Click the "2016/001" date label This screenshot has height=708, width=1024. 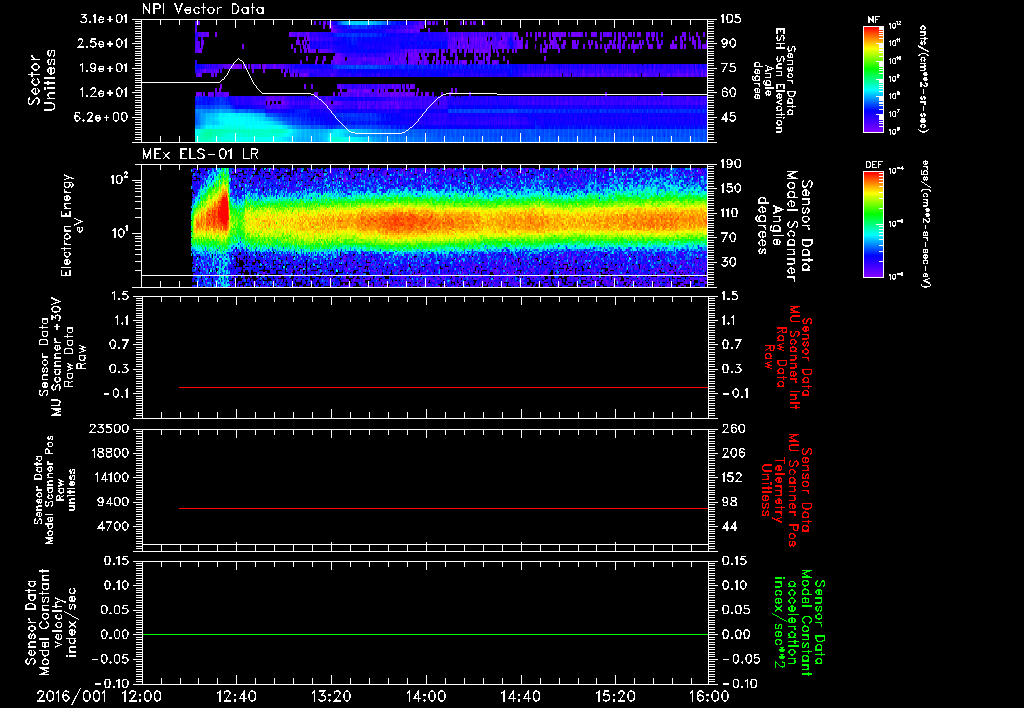(71, 696)
